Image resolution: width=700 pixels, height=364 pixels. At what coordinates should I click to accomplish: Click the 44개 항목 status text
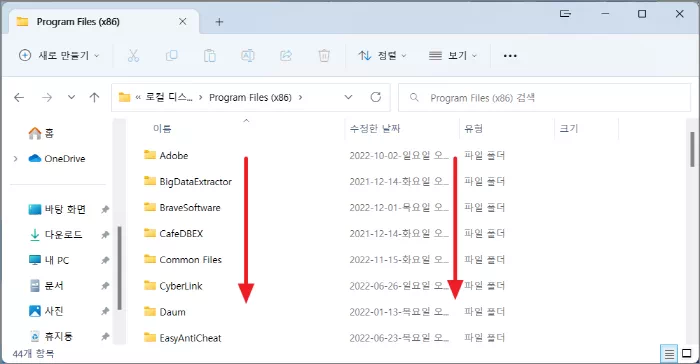[33, 354]
